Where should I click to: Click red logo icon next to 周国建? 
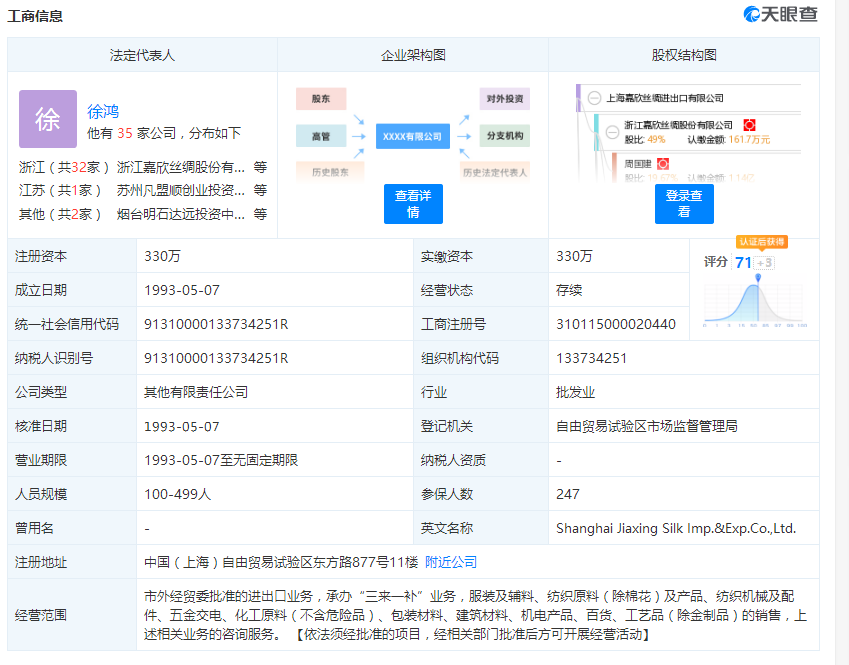click(664, 162)
